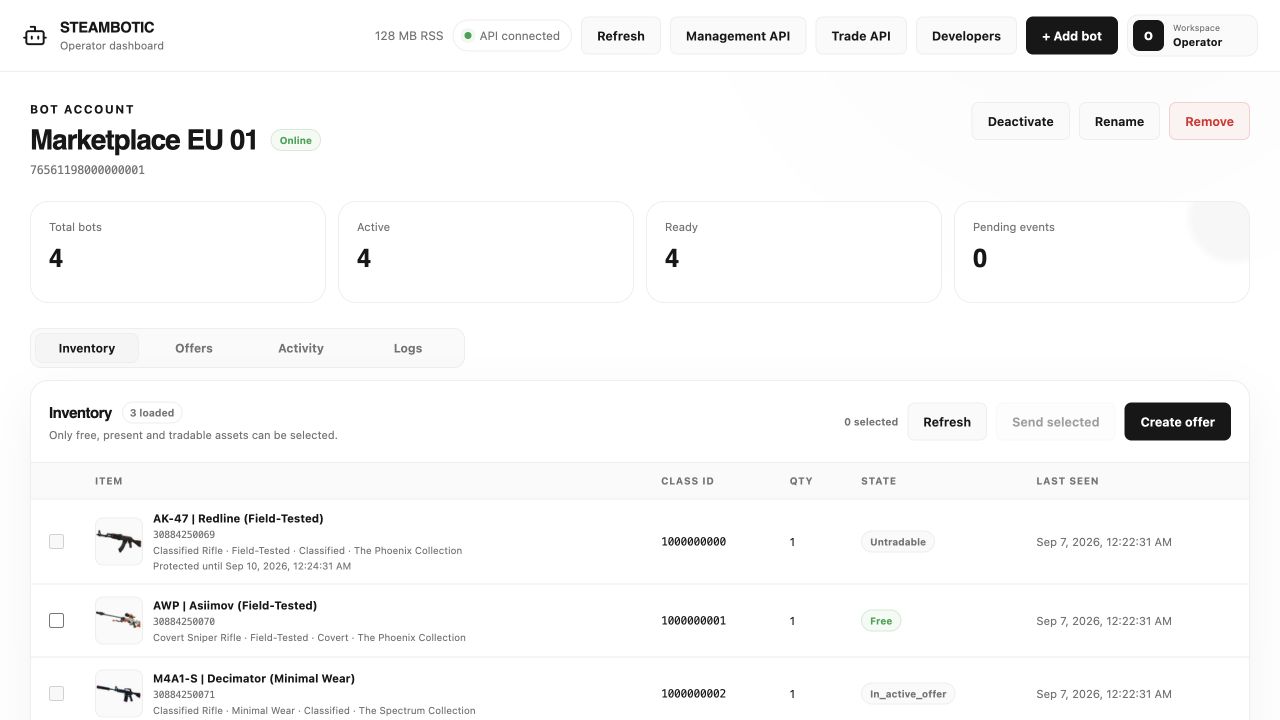
Task: Open the Developers section
Action: tap(966, 36)
